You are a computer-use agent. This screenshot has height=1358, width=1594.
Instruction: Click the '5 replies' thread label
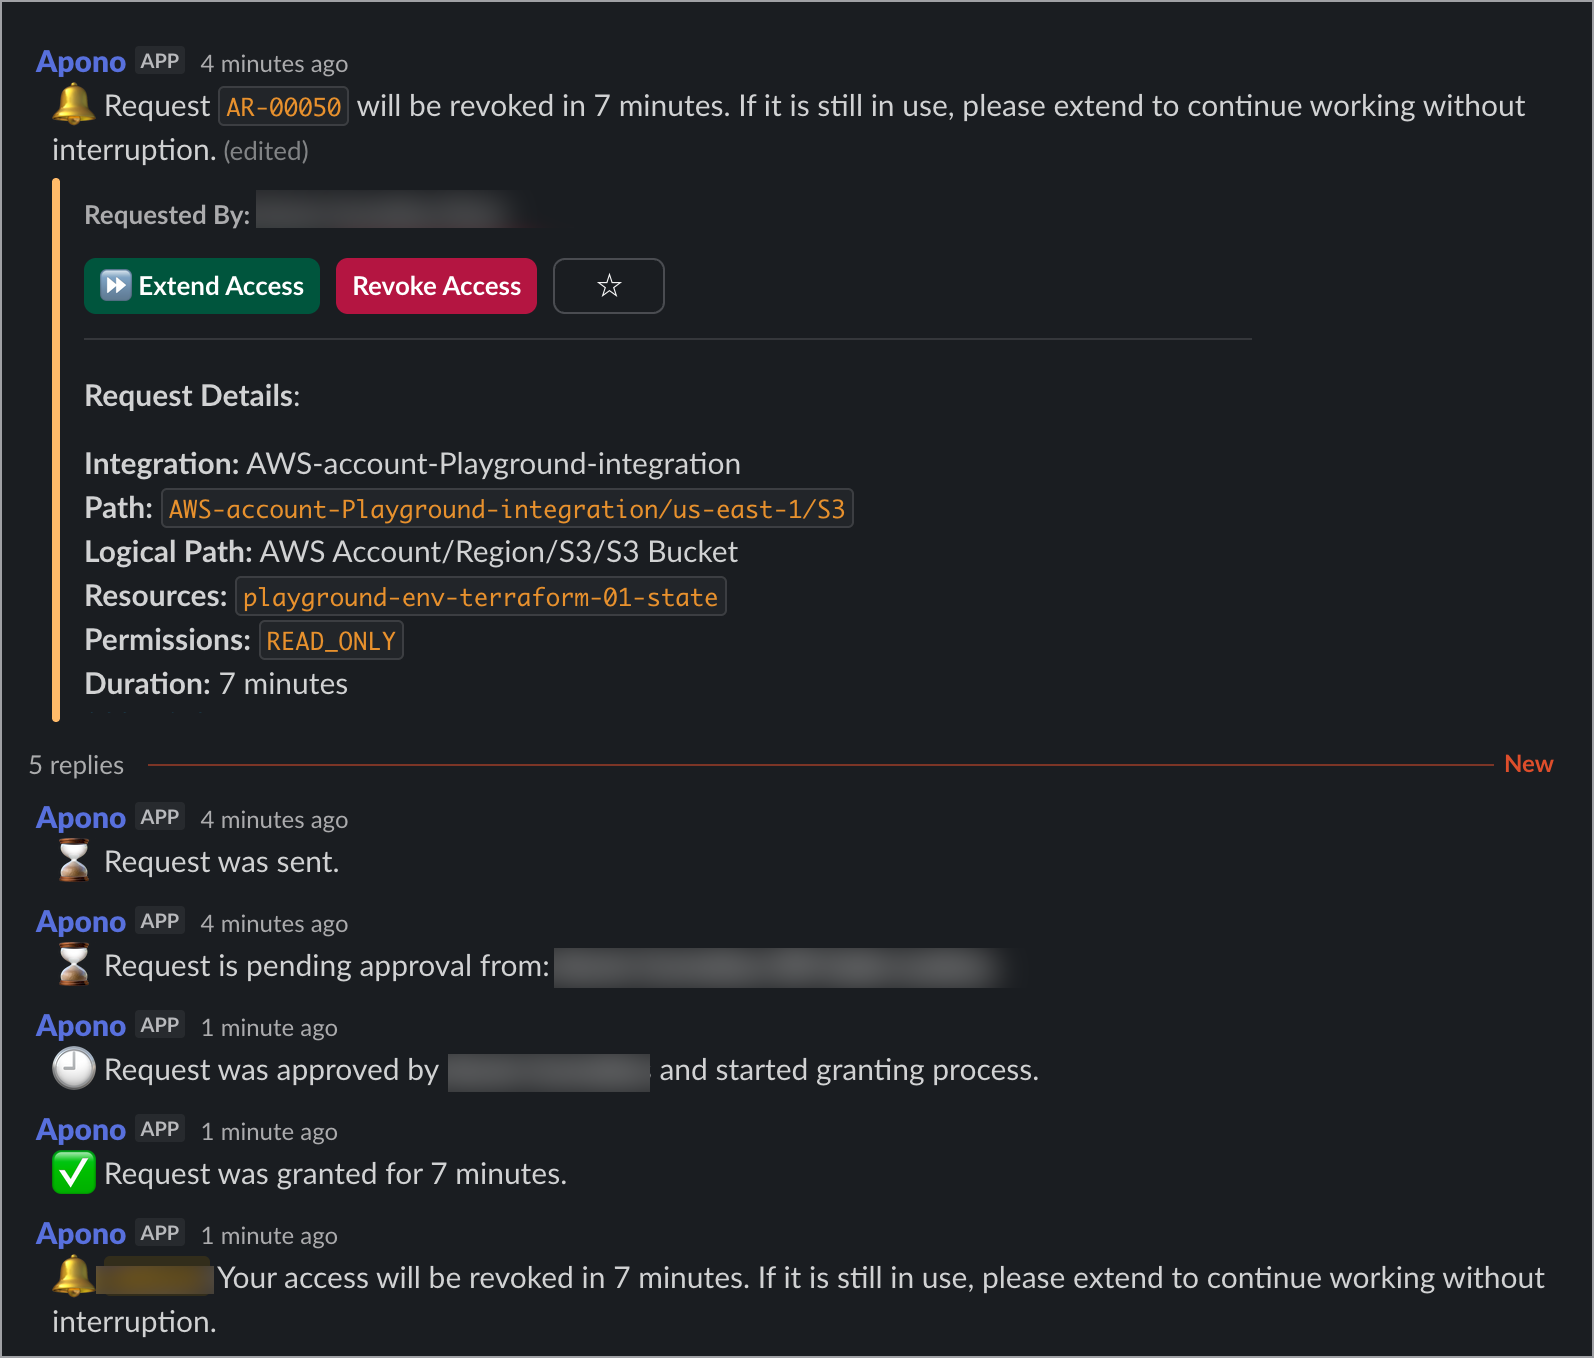point(76,765)
